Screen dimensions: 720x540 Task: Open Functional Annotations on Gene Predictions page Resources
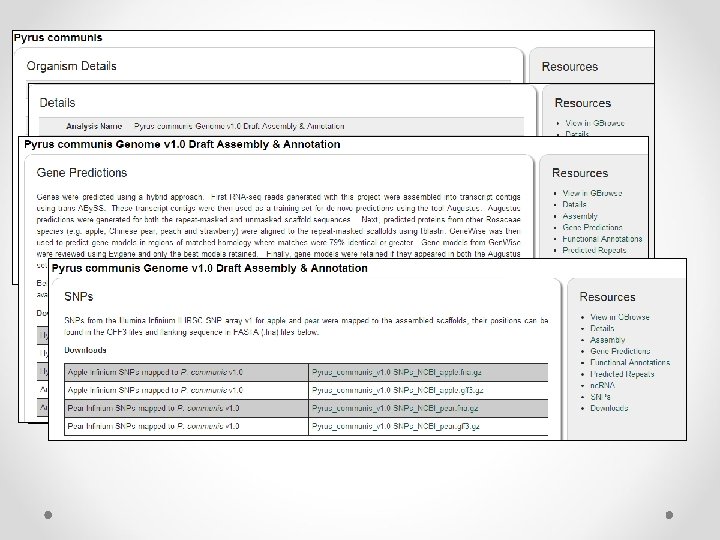coord(602,239)
